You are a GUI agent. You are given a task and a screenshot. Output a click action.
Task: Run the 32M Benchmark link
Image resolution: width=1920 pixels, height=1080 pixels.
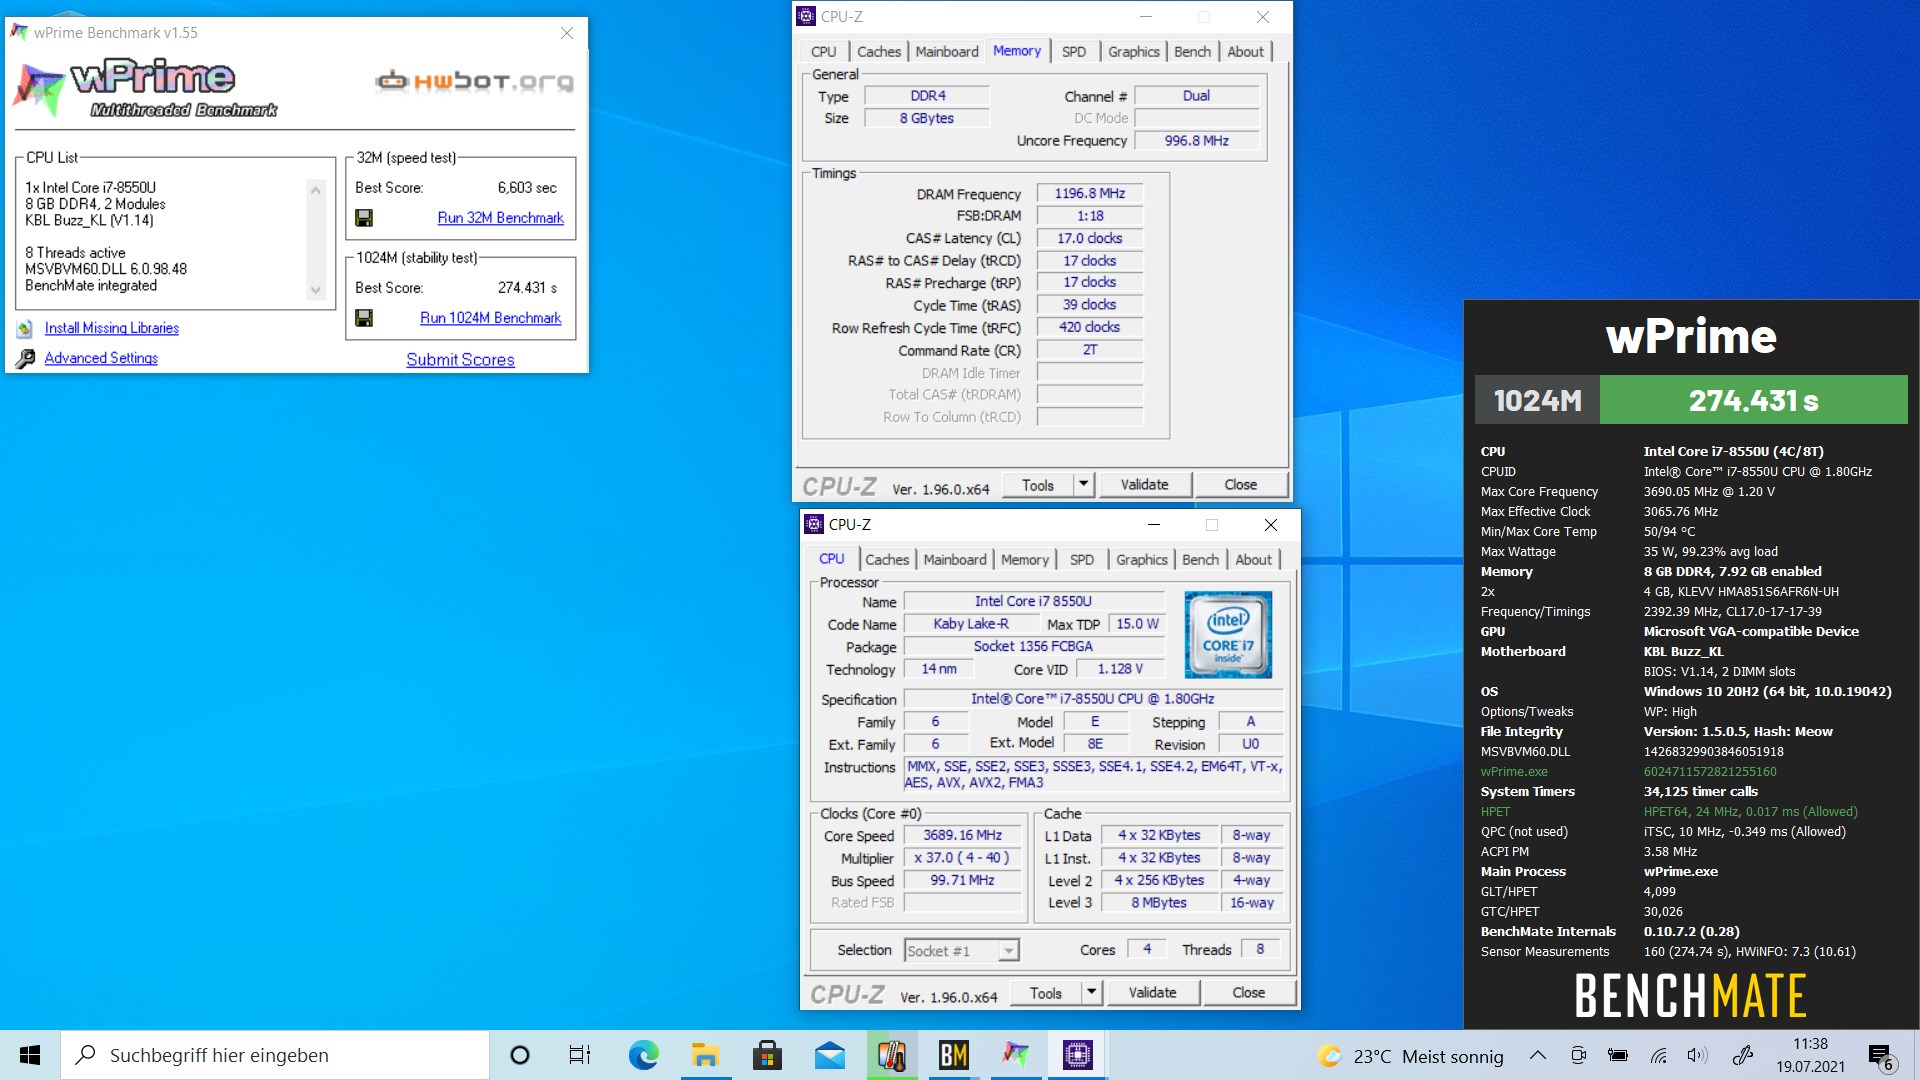point(500,218)
